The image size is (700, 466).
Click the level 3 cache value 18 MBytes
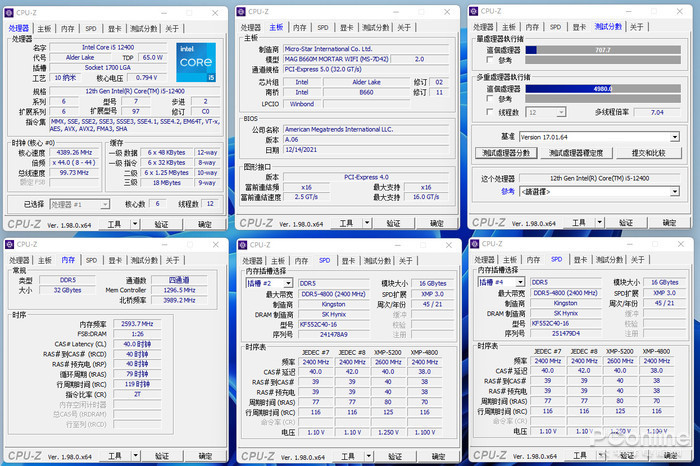pyautogui.click(x=167, y=183)
